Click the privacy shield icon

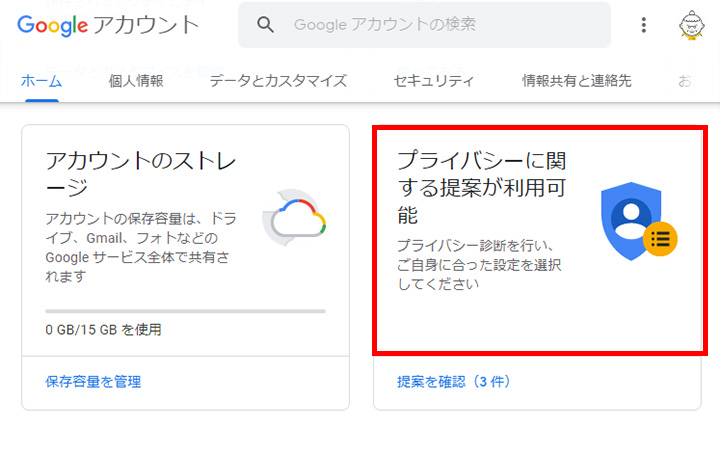click(639, 221)
